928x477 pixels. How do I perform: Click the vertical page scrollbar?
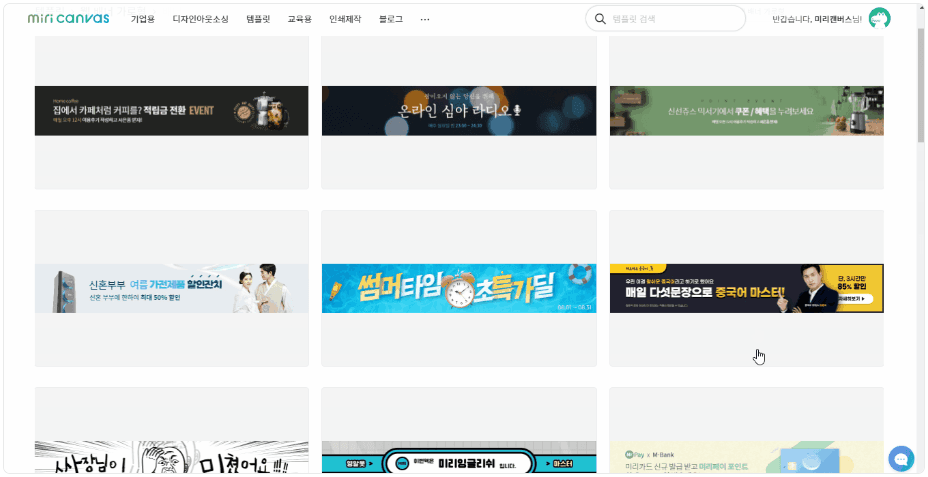coord(920,90)
